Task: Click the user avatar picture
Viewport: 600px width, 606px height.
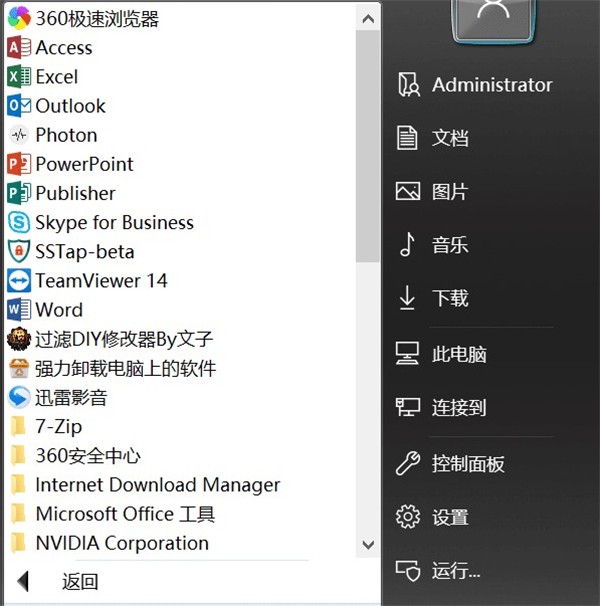Action: coord(493,19)
